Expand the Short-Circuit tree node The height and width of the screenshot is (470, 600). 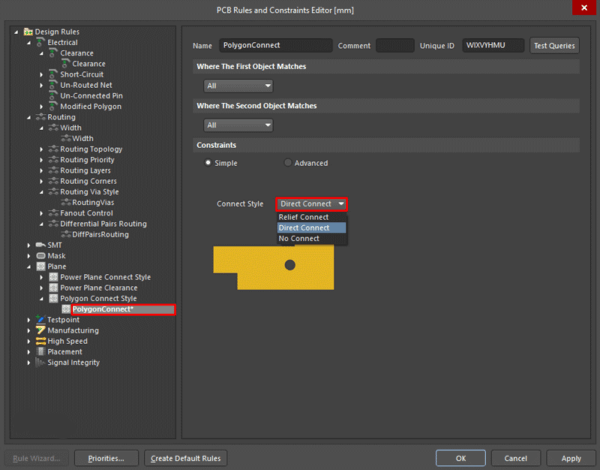click(x=41, y=75)
